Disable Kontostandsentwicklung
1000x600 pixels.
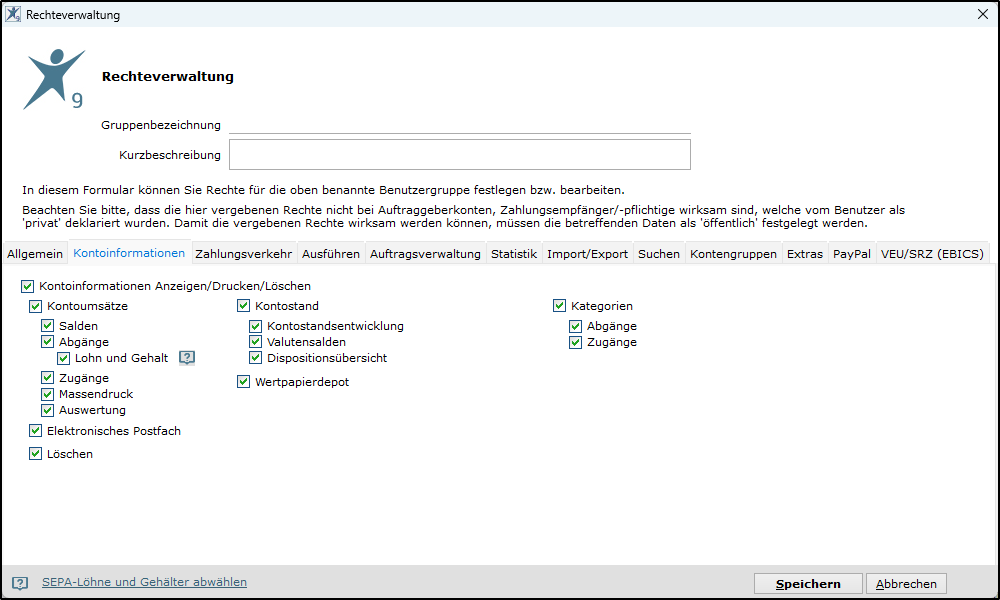pos(255,326)
